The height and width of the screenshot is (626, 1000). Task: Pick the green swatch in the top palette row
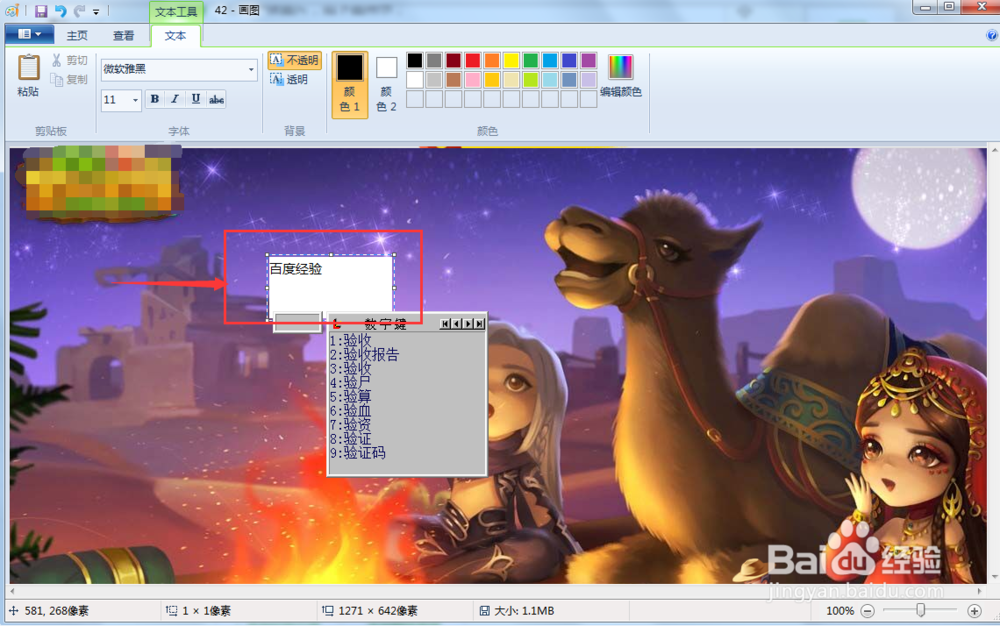click(531, 61)
